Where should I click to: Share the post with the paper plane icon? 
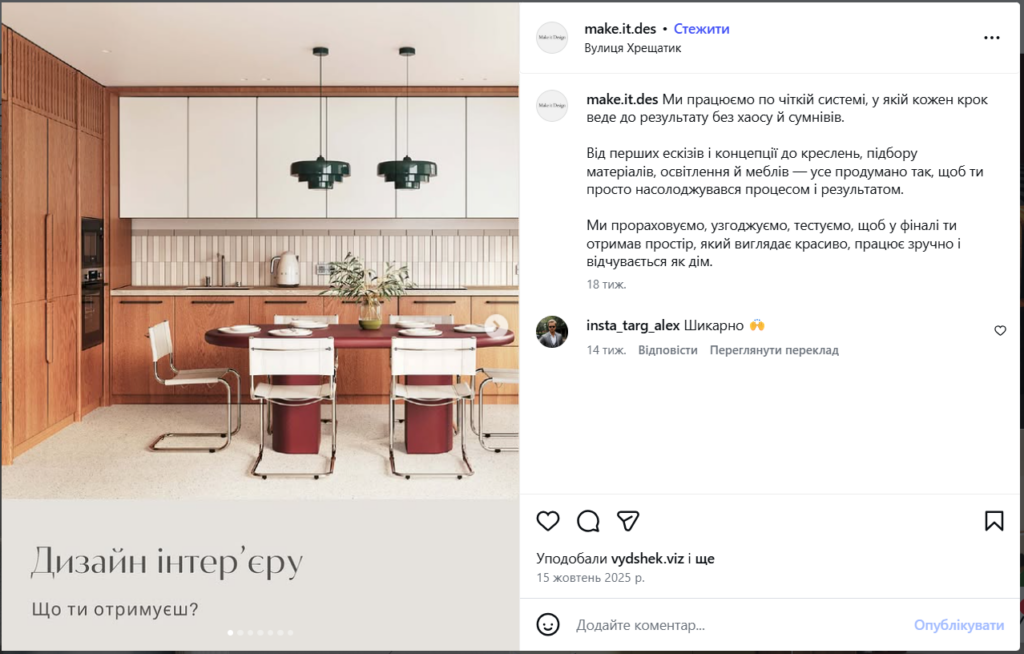click(628, 521)
